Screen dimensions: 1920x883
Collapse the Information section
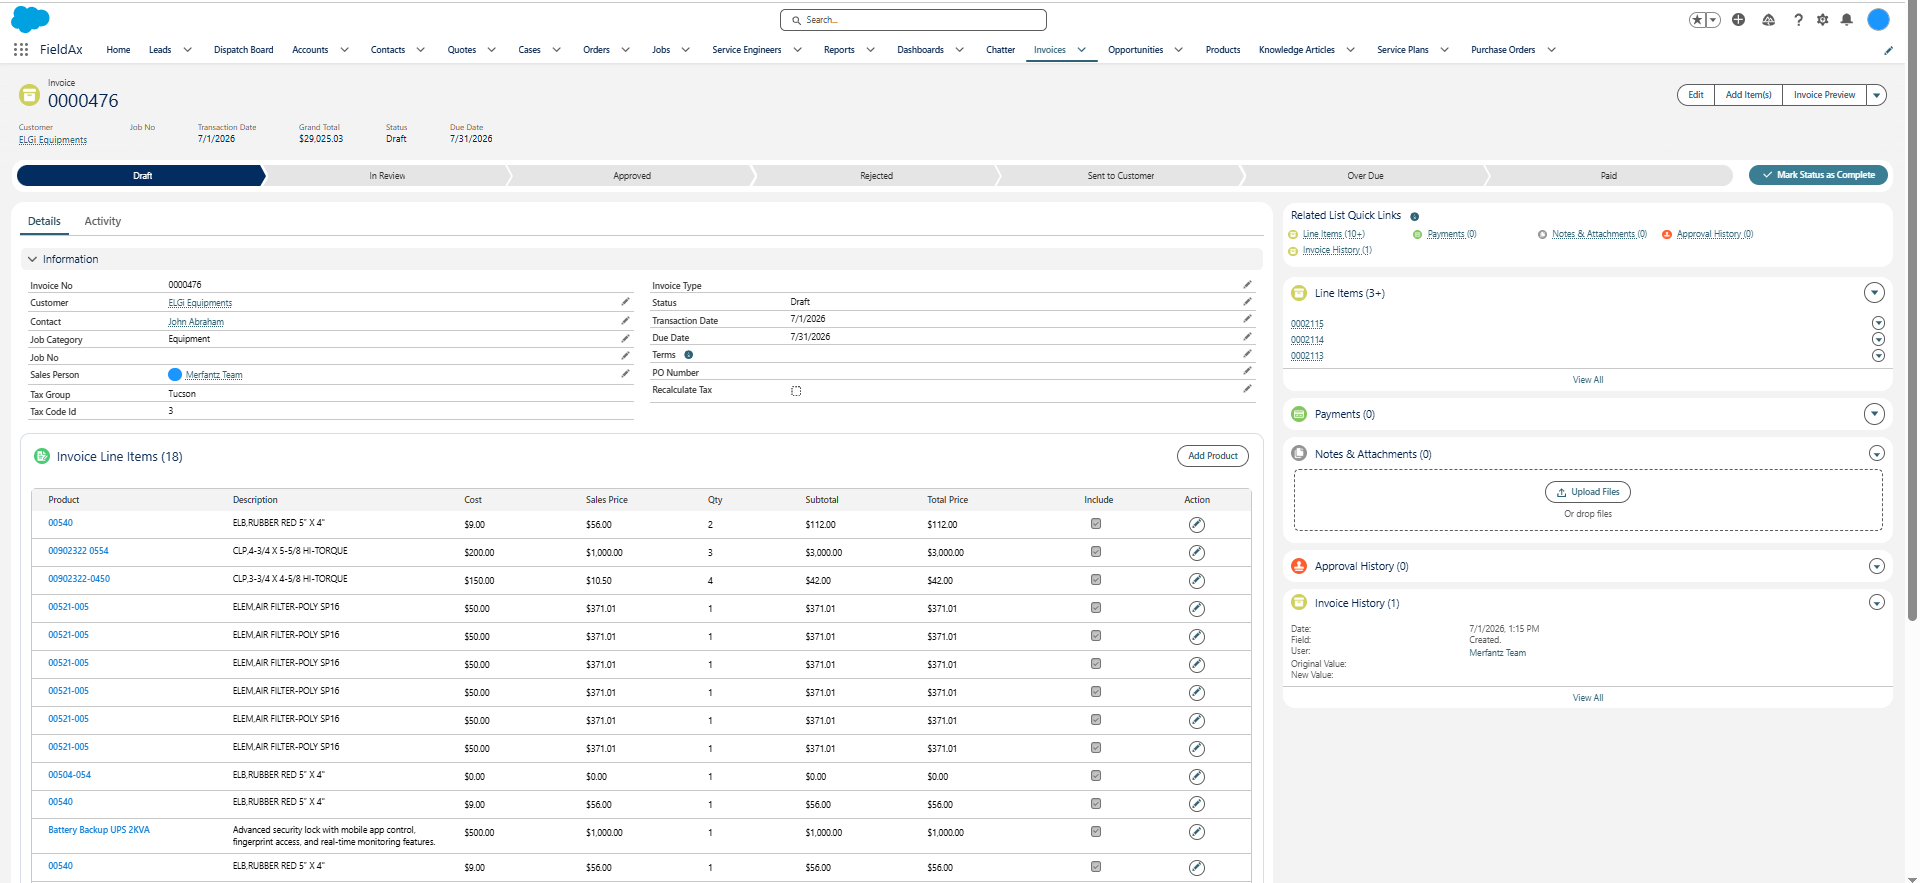point(32,259)
